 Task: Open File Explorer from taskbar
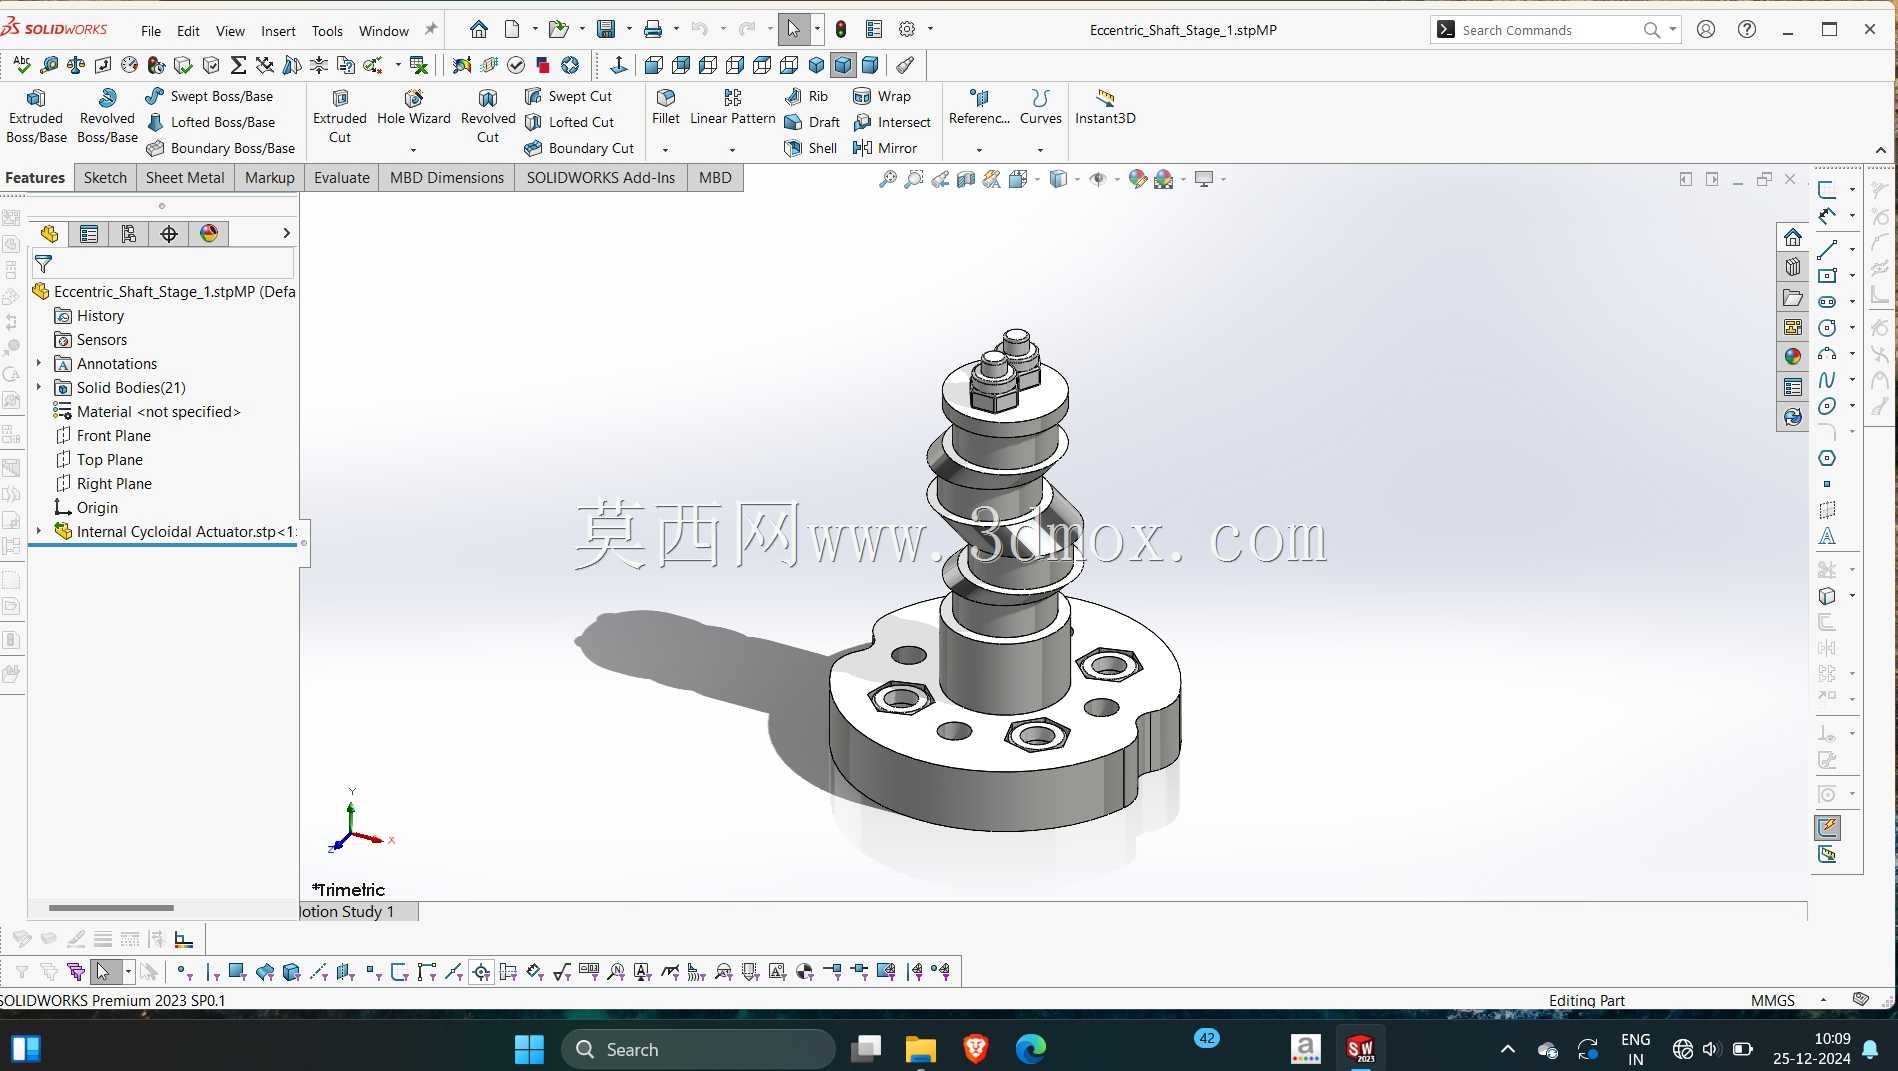(x=920, y=1049)
